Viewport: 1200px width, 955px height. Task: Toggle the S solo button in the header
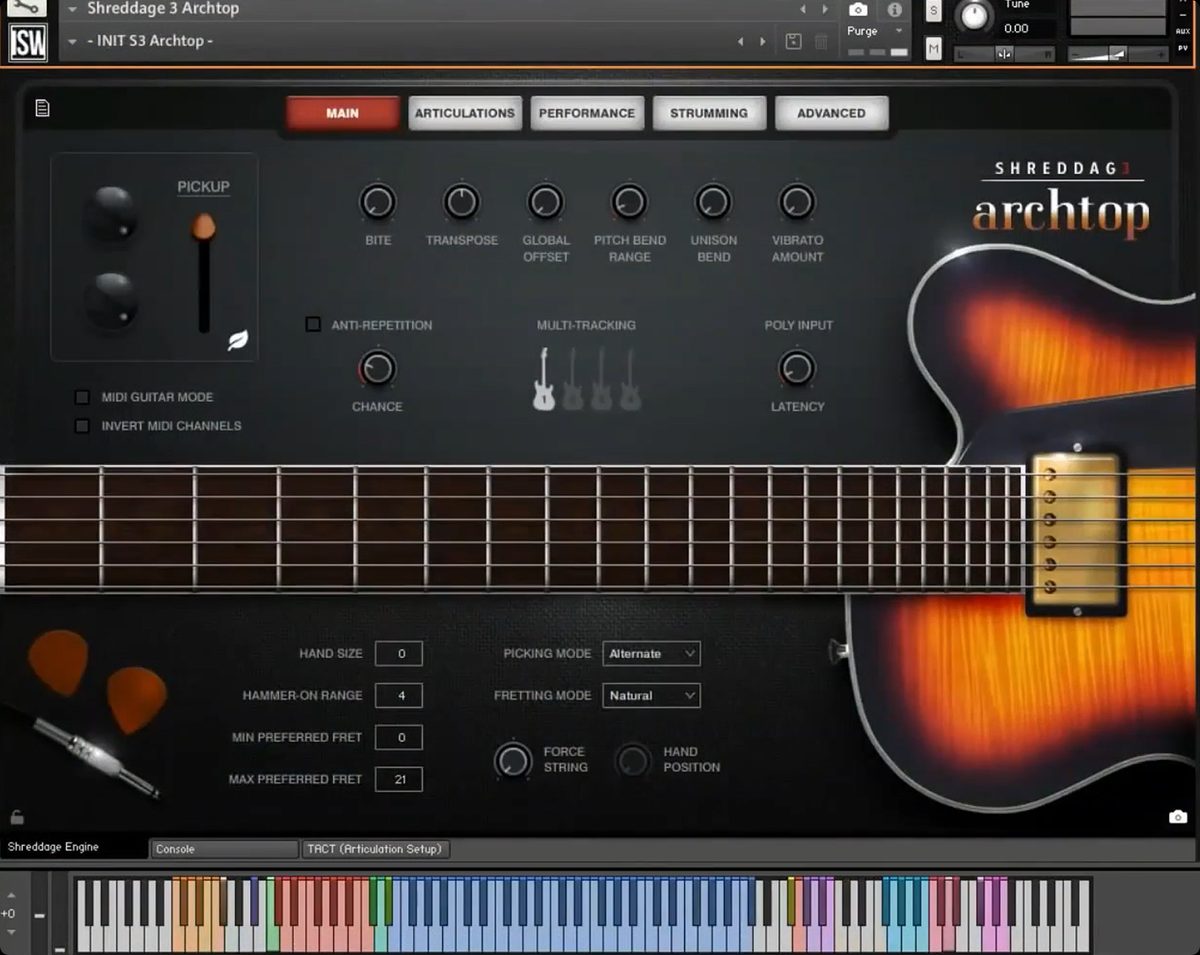pyautogui.click(x=933, y=11)
